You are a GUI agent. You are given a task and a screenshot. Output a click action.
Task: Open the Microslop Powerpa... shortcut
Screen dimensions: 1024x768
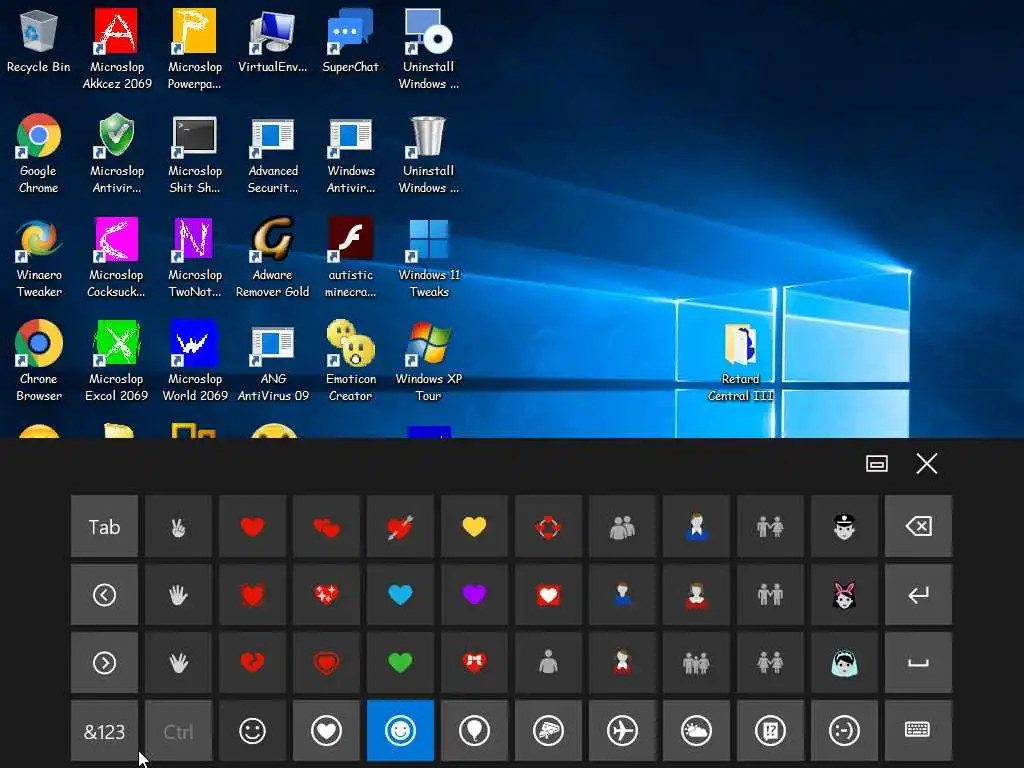click(195, 50)
